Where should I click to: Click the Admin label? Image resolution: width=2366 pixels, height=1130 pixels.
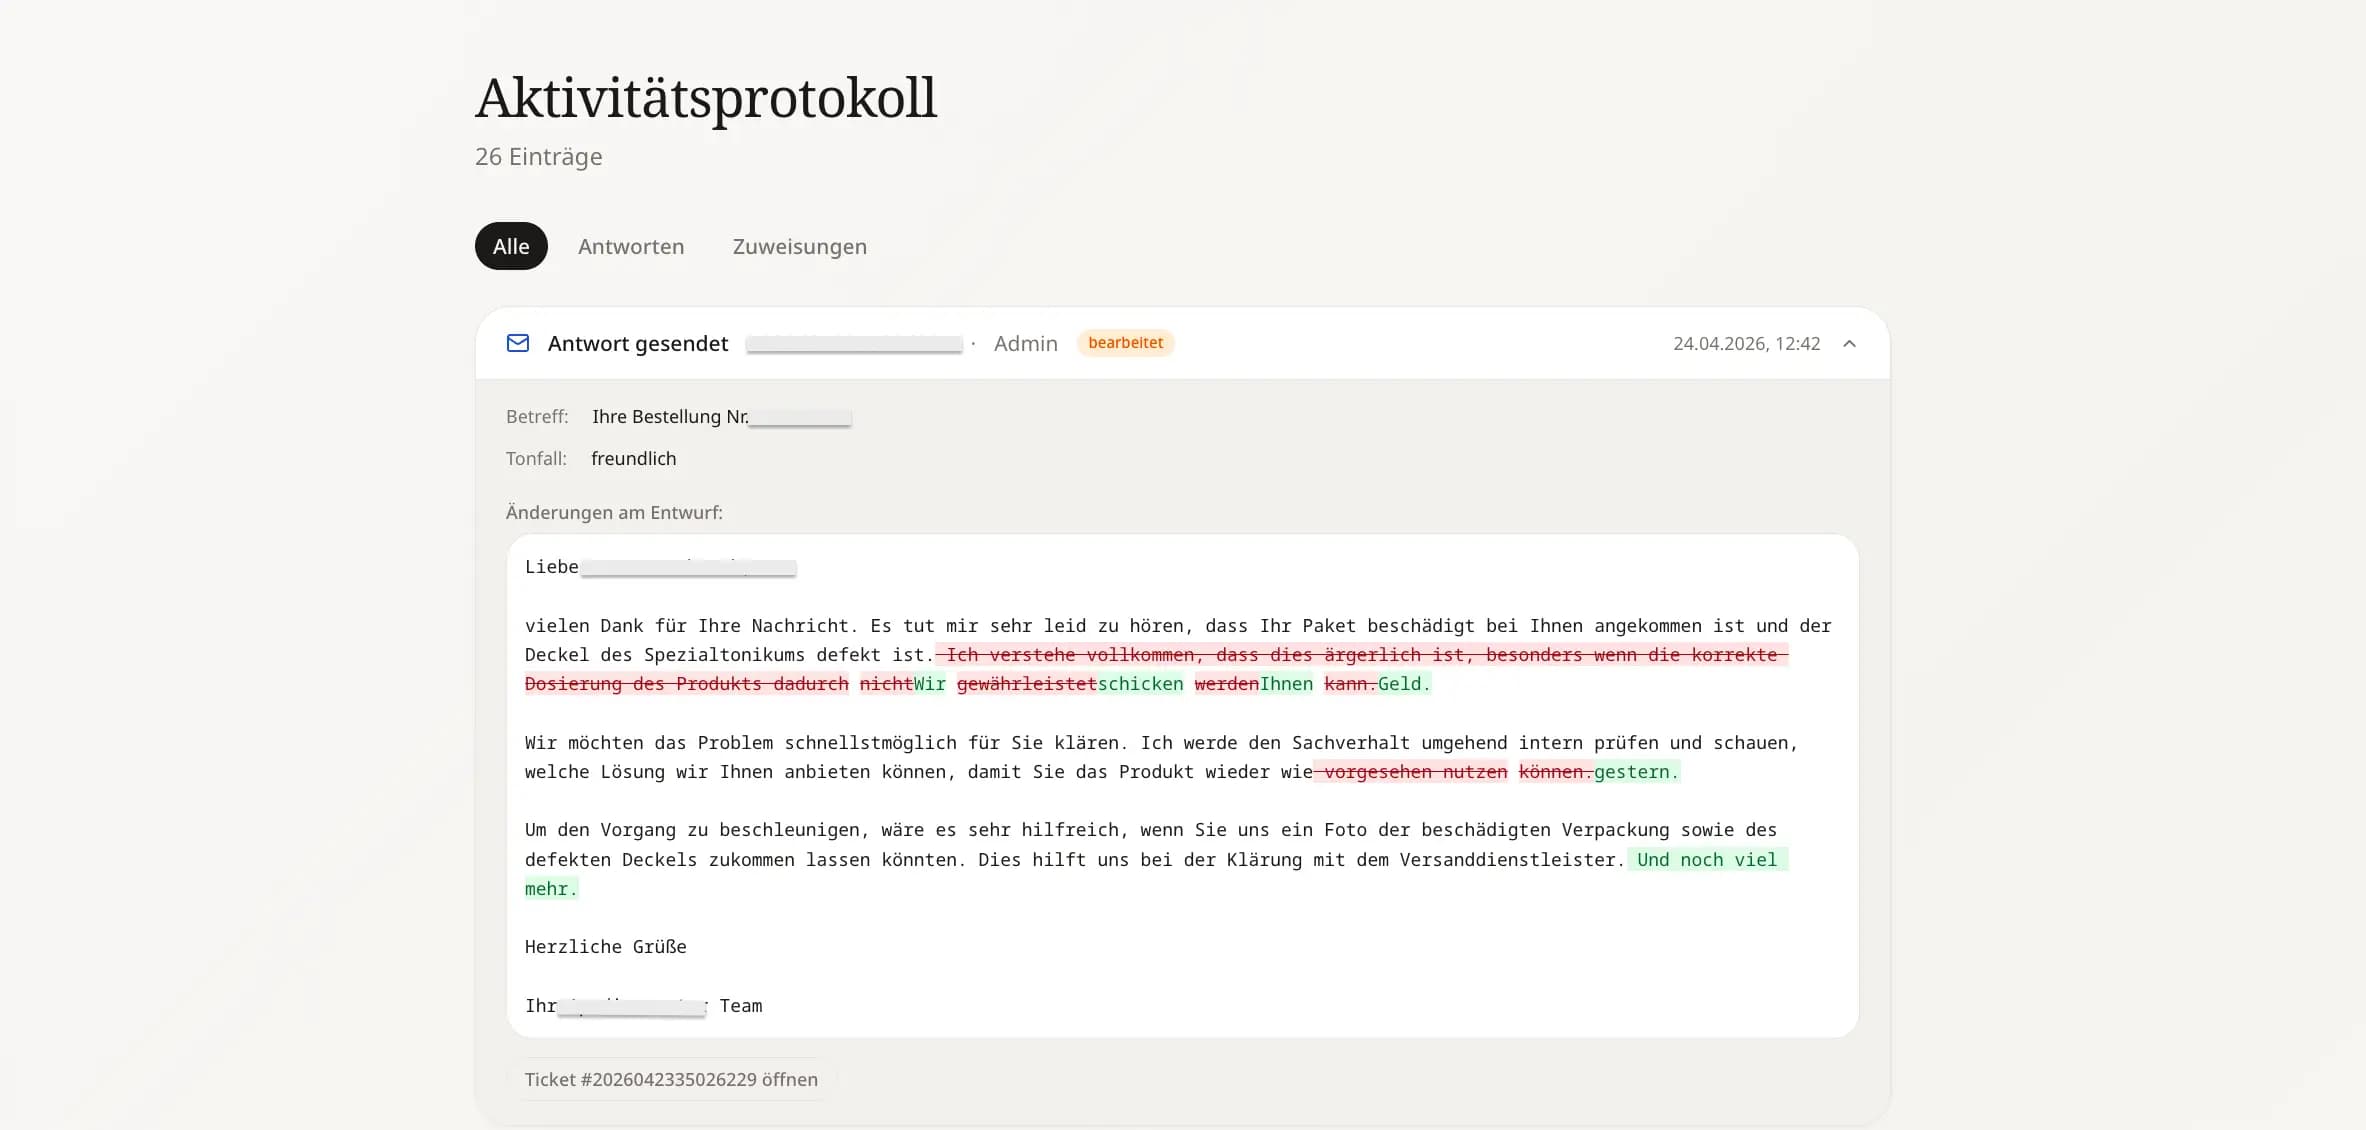coord(1025,343)
